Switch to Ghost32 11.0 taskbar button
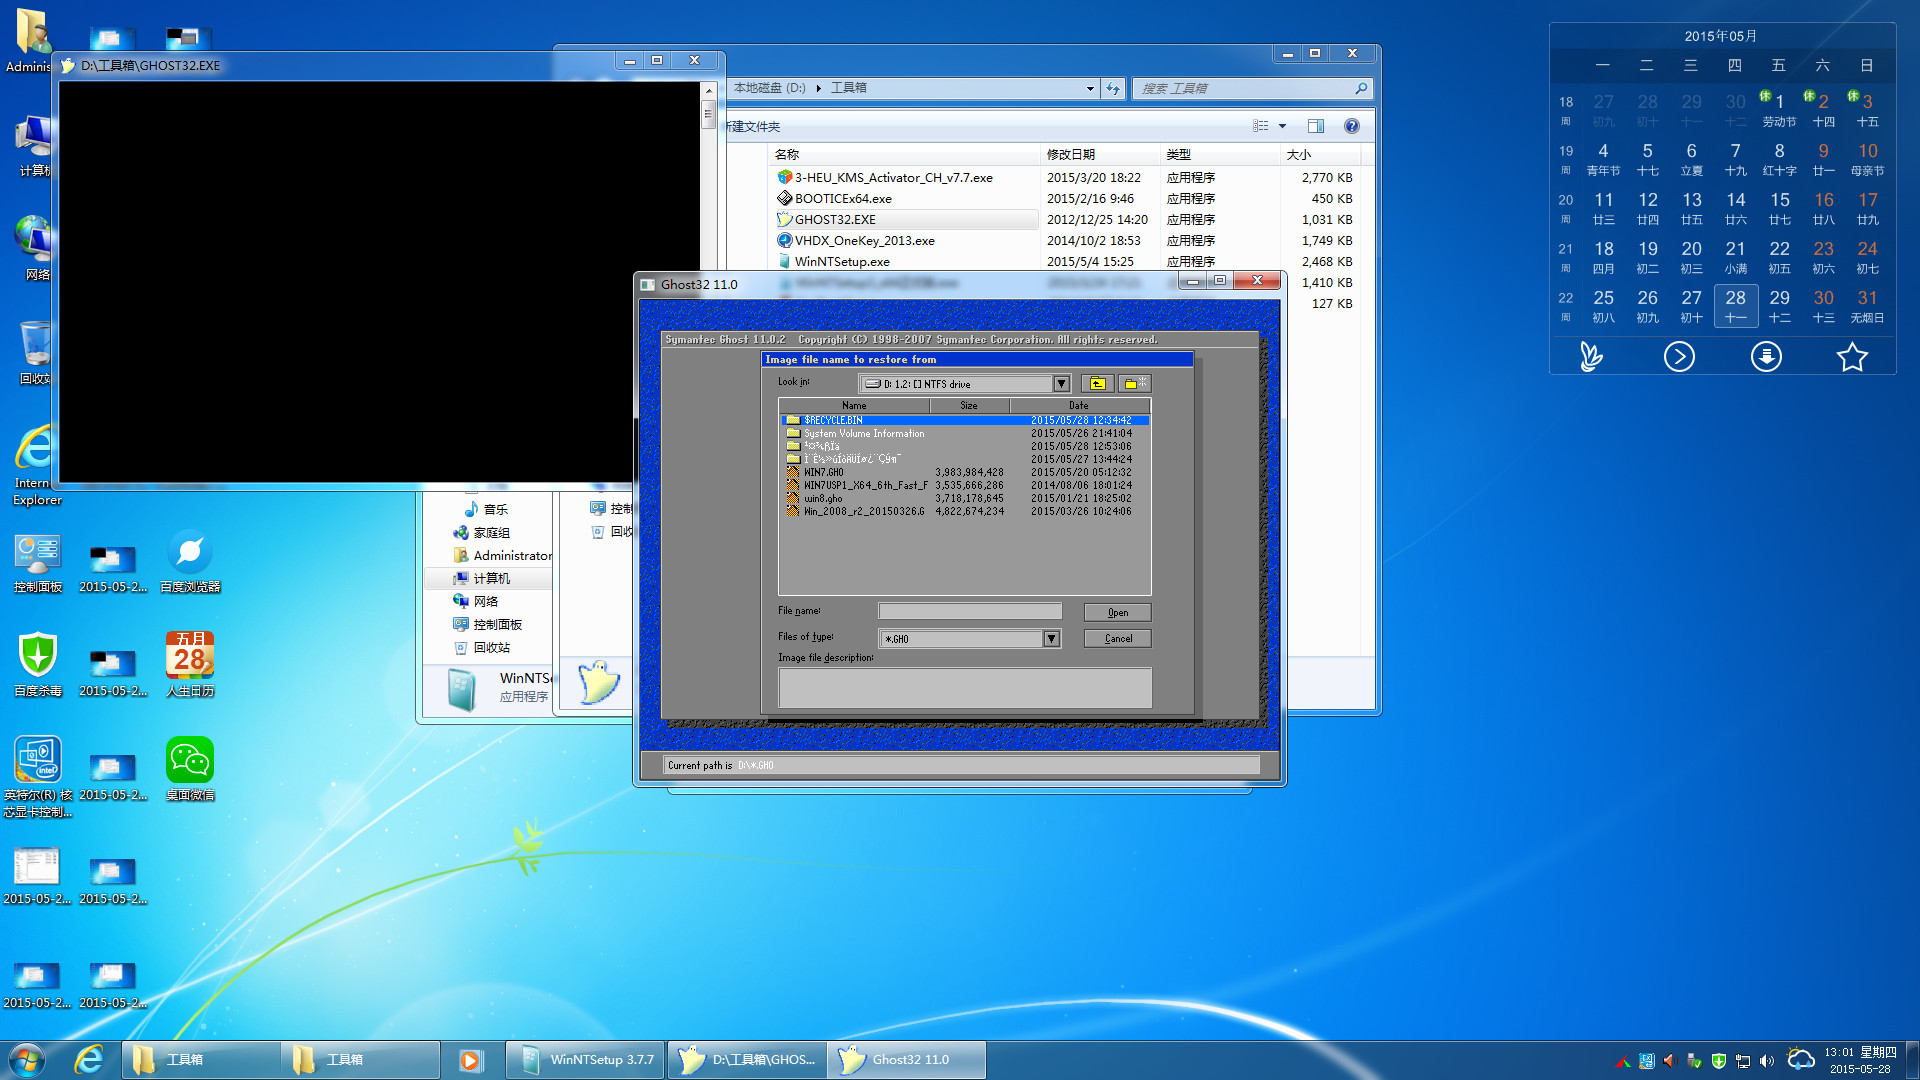Screen dimensions: 1920x1080 tap(906, 1060)
